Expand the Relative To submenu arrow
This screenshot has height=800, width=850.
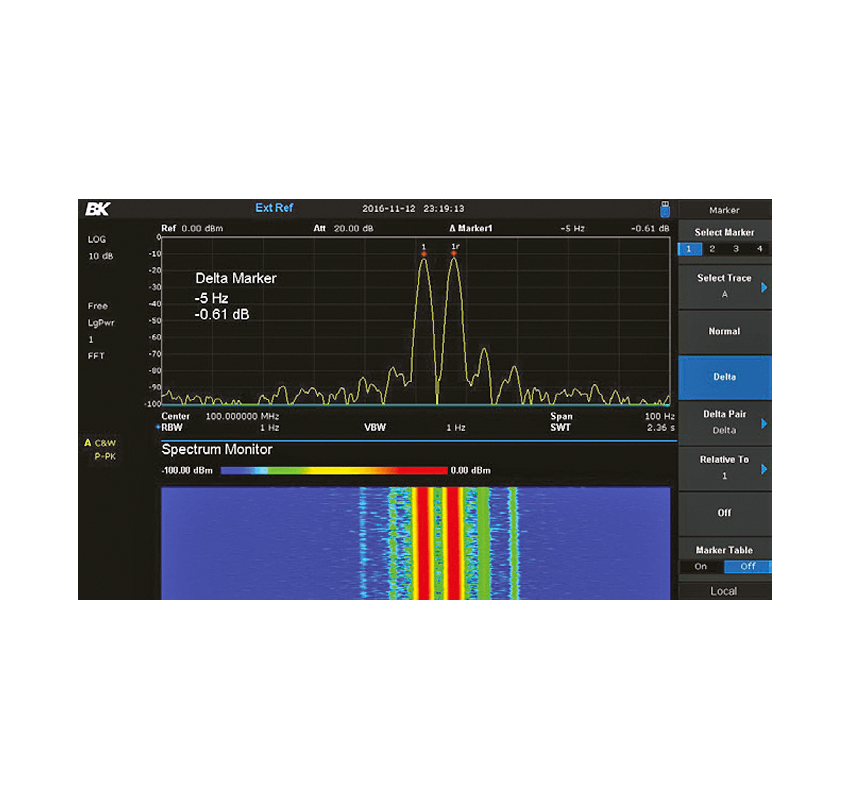coord(764,469)
